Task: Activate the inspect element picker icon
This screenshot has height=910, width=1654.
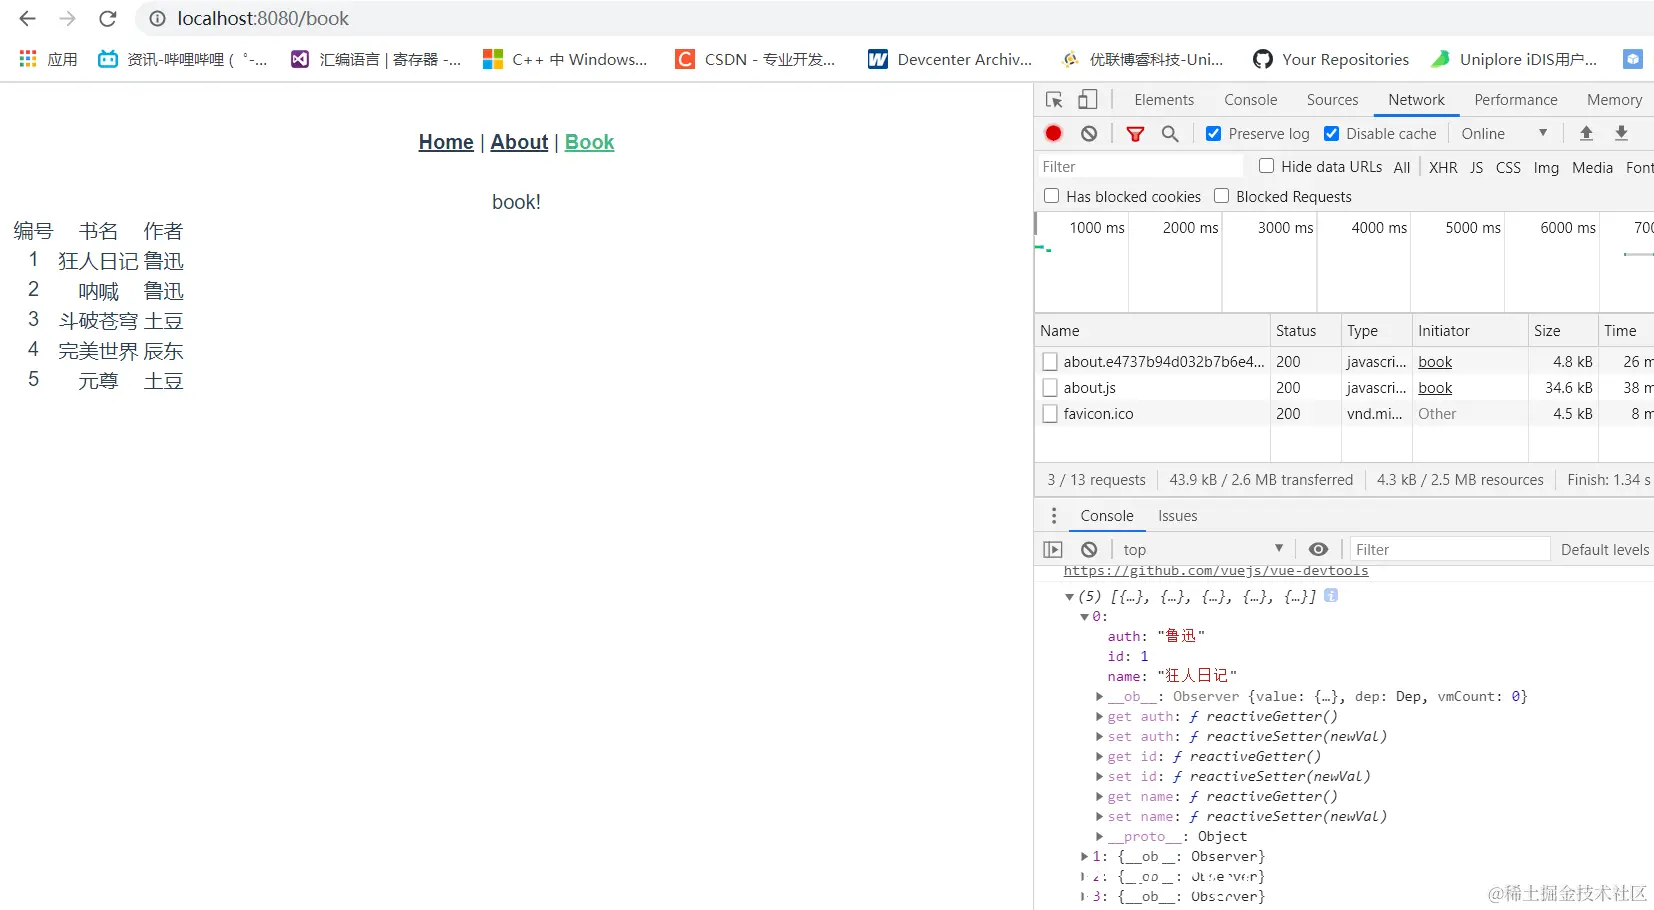Action: tap(1054, 100)
